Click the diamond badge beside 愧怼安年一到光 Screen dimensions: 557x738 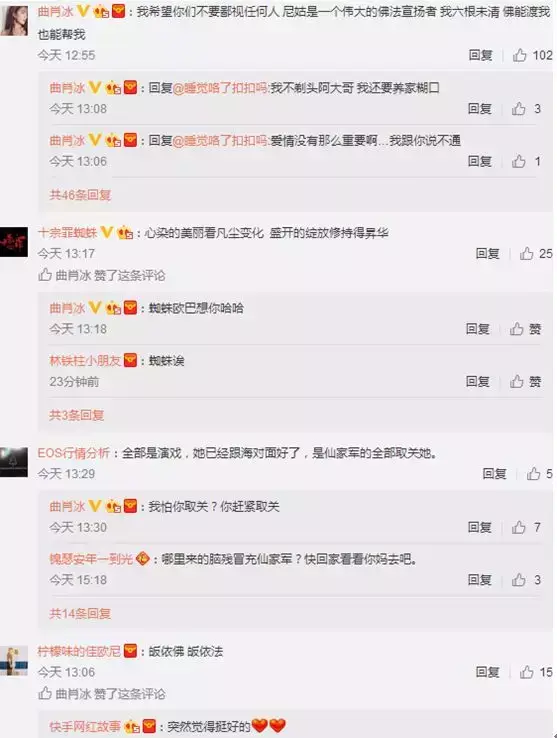tap(143, 559)
